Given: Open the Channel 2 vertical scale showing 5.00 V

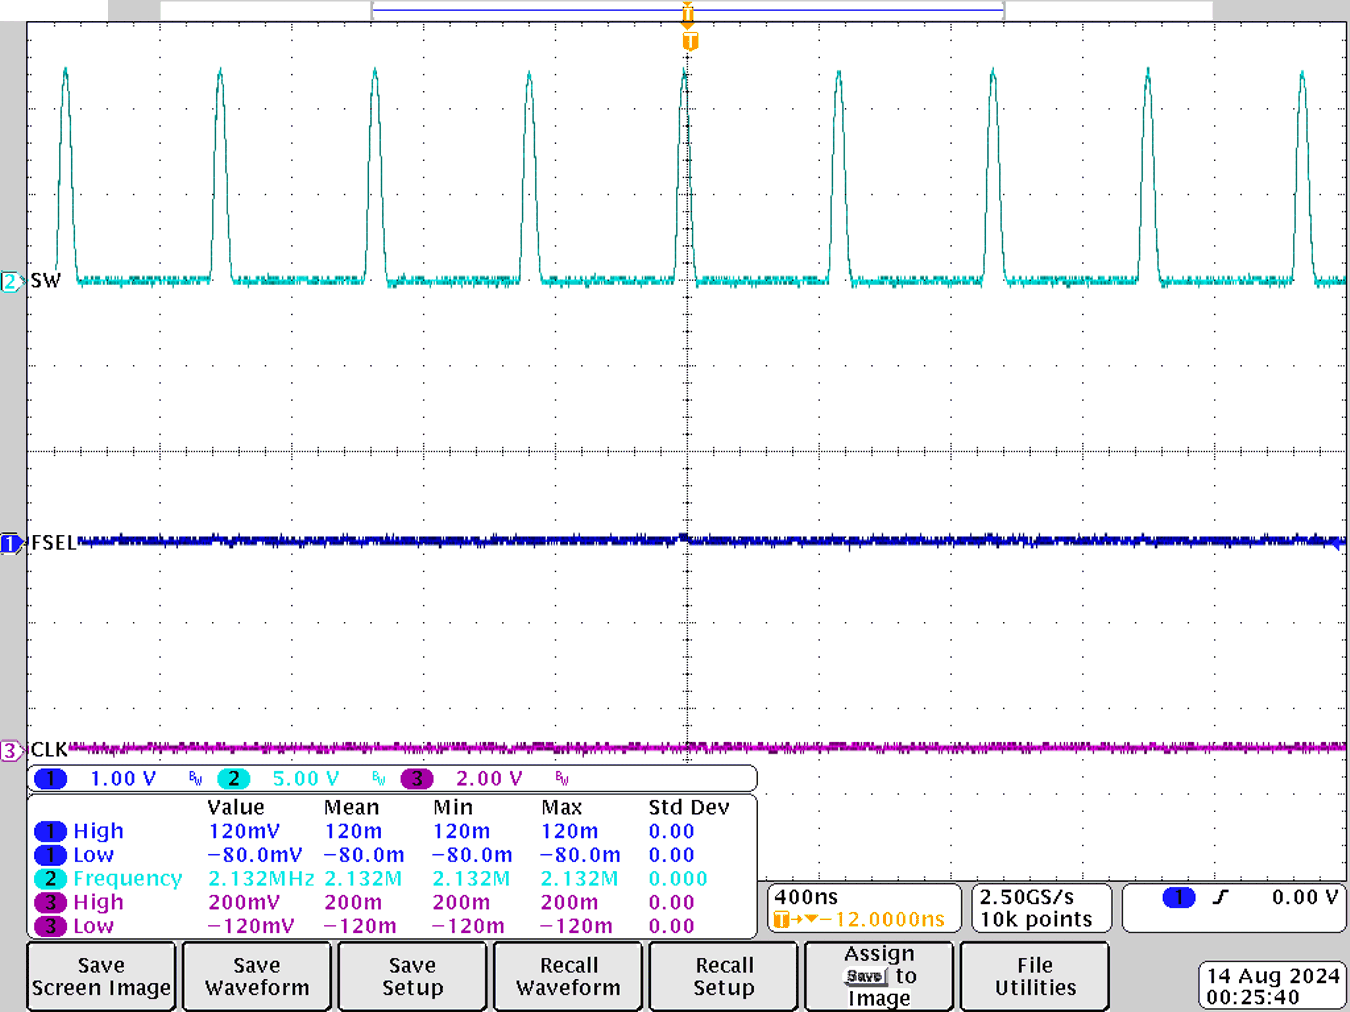Looking at the screenshot, I should (x=305, y=778).
